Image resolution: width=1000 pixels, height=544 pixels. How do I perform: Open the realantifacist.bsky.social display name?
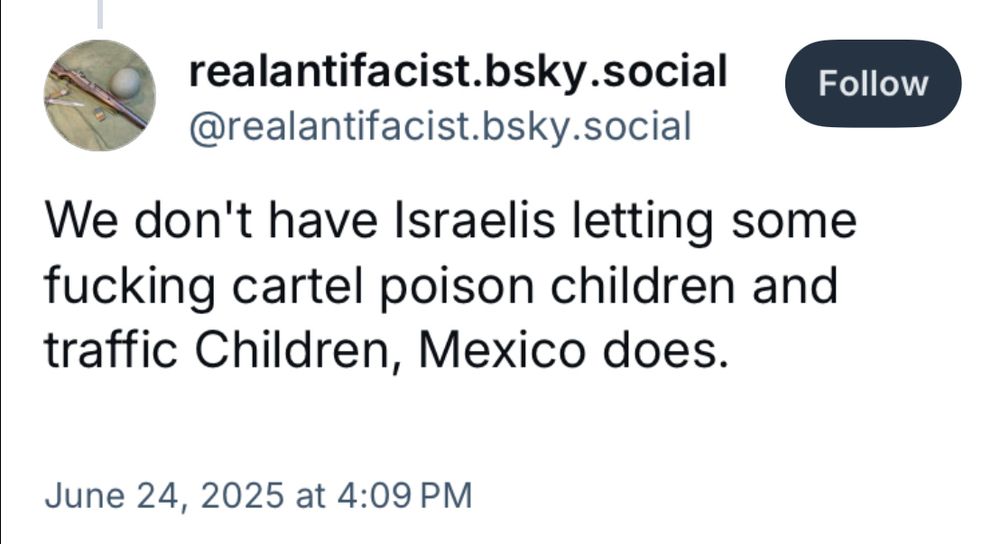click(x=458, y=71)
